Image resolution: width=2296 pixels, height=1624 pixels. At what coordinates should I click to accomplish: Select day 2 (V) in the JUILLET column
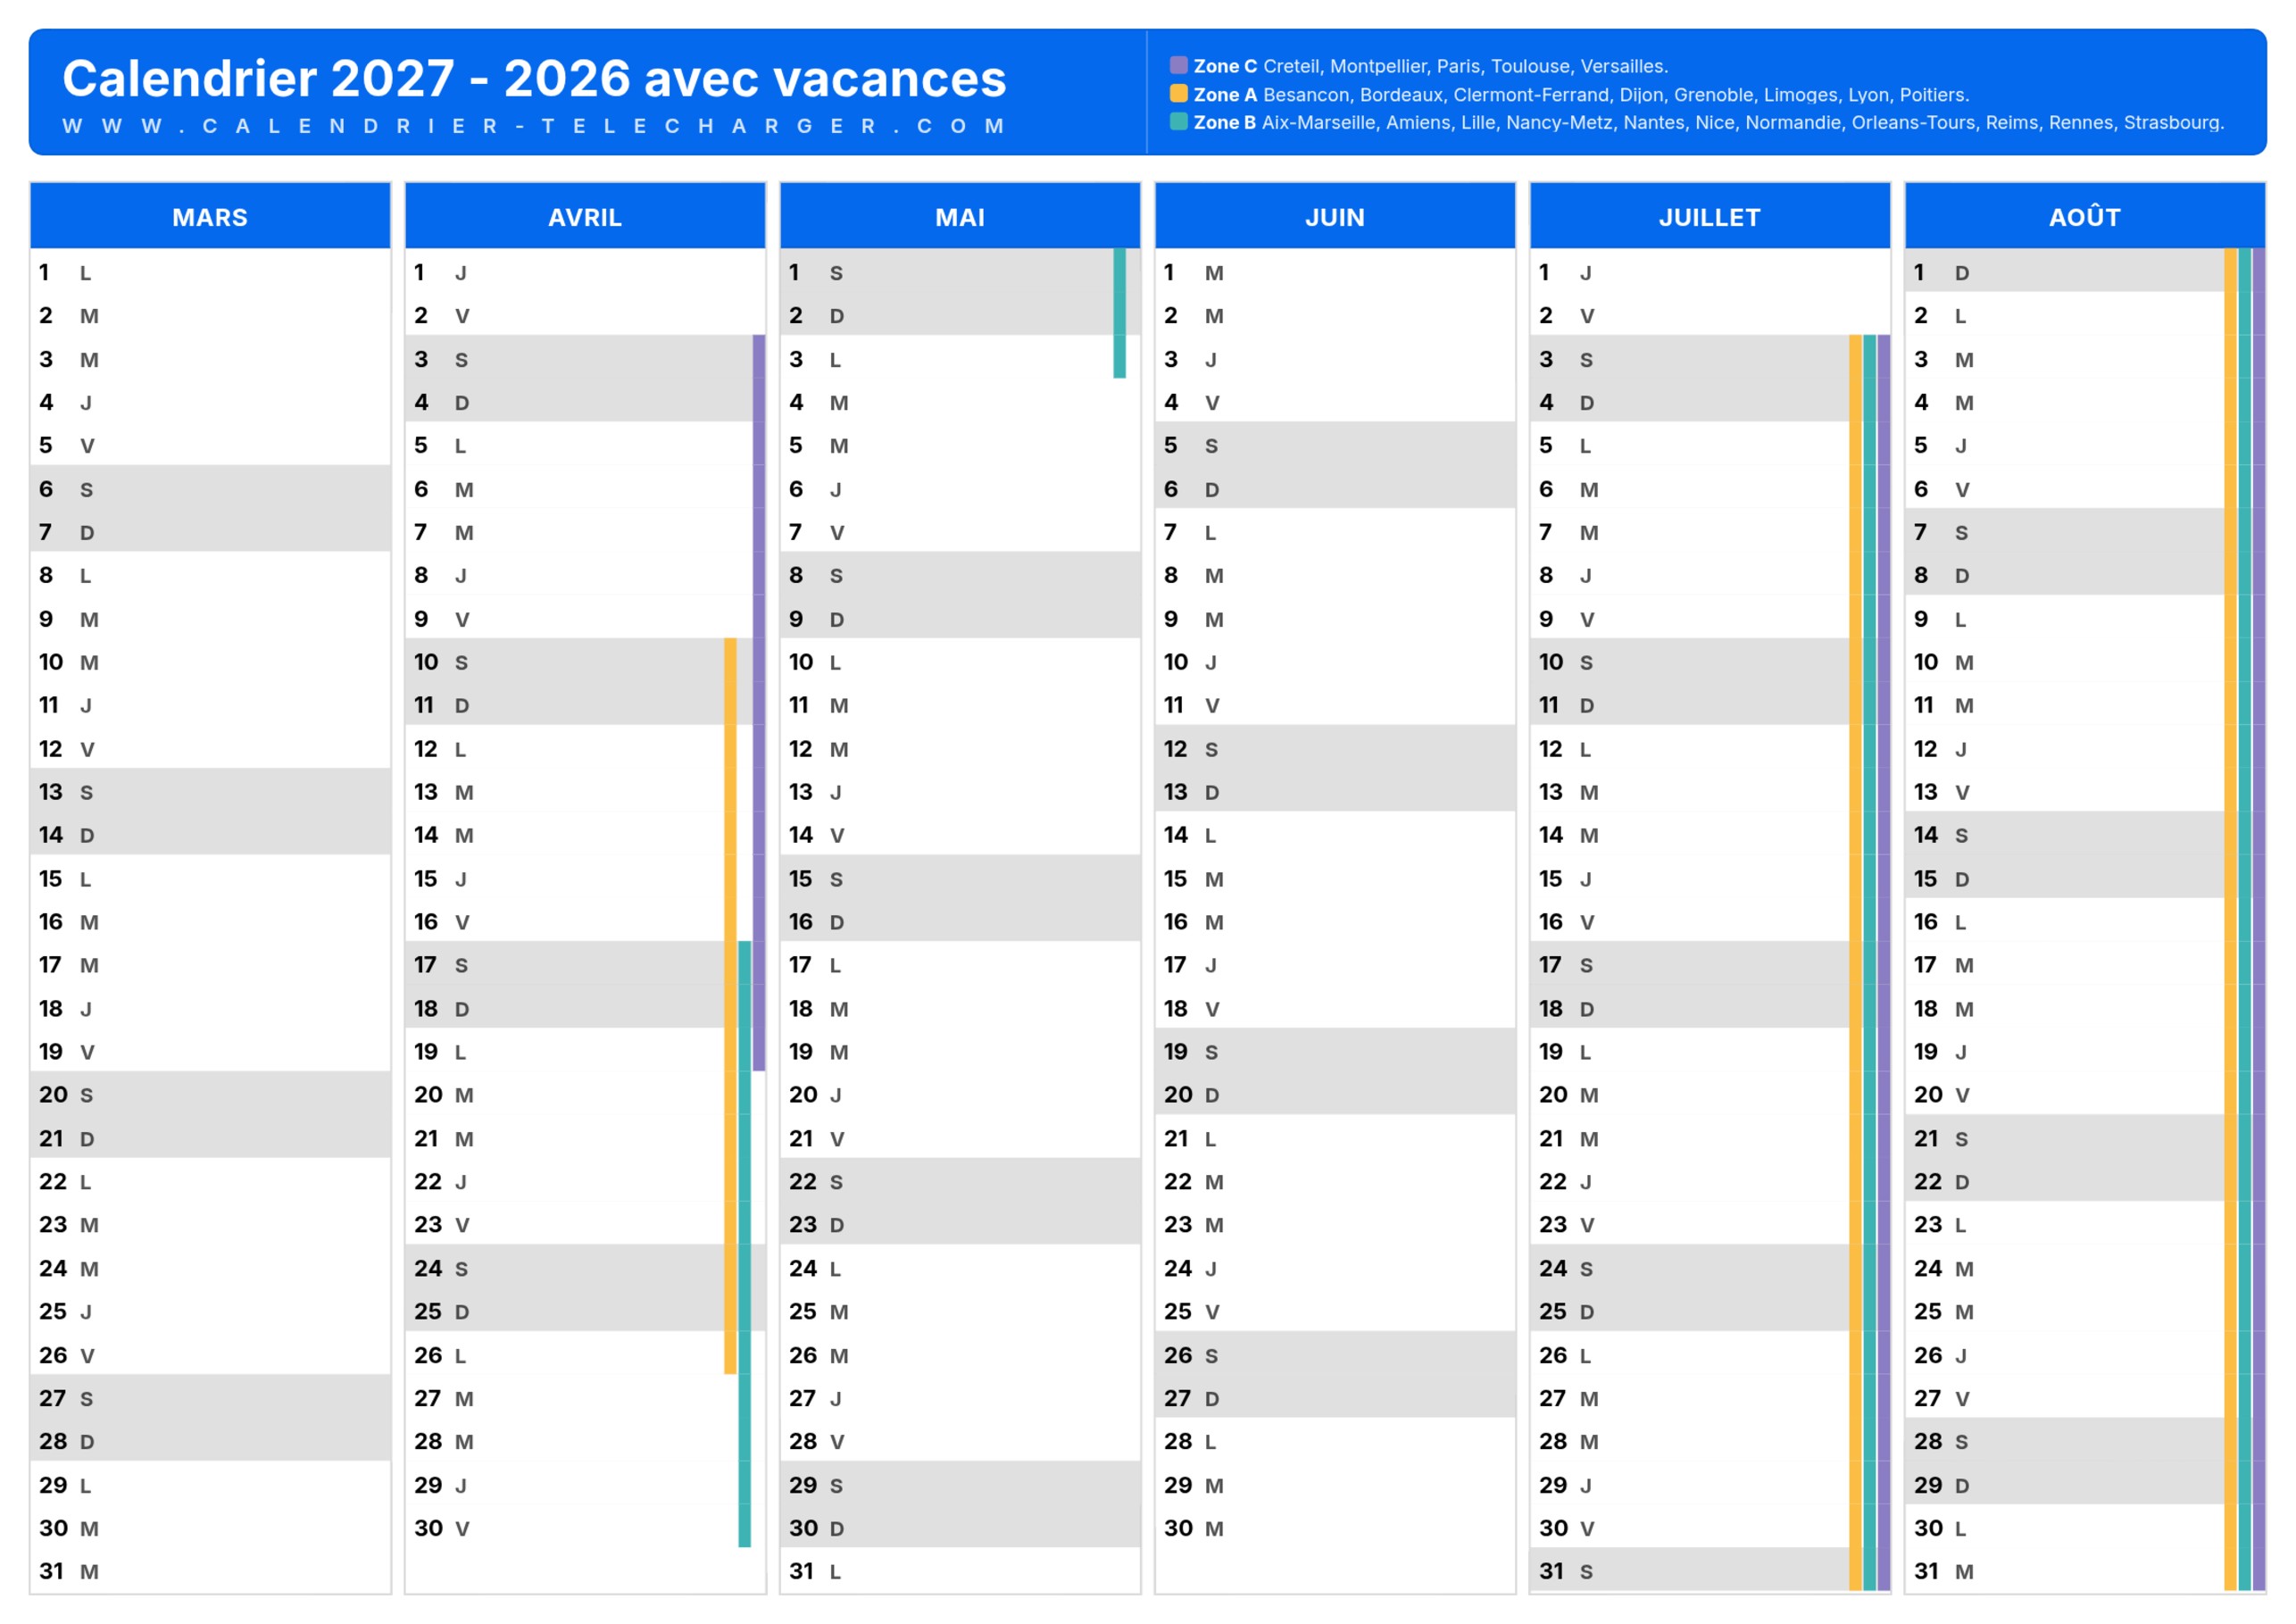pyautogui.click(x=1710, y=315)
